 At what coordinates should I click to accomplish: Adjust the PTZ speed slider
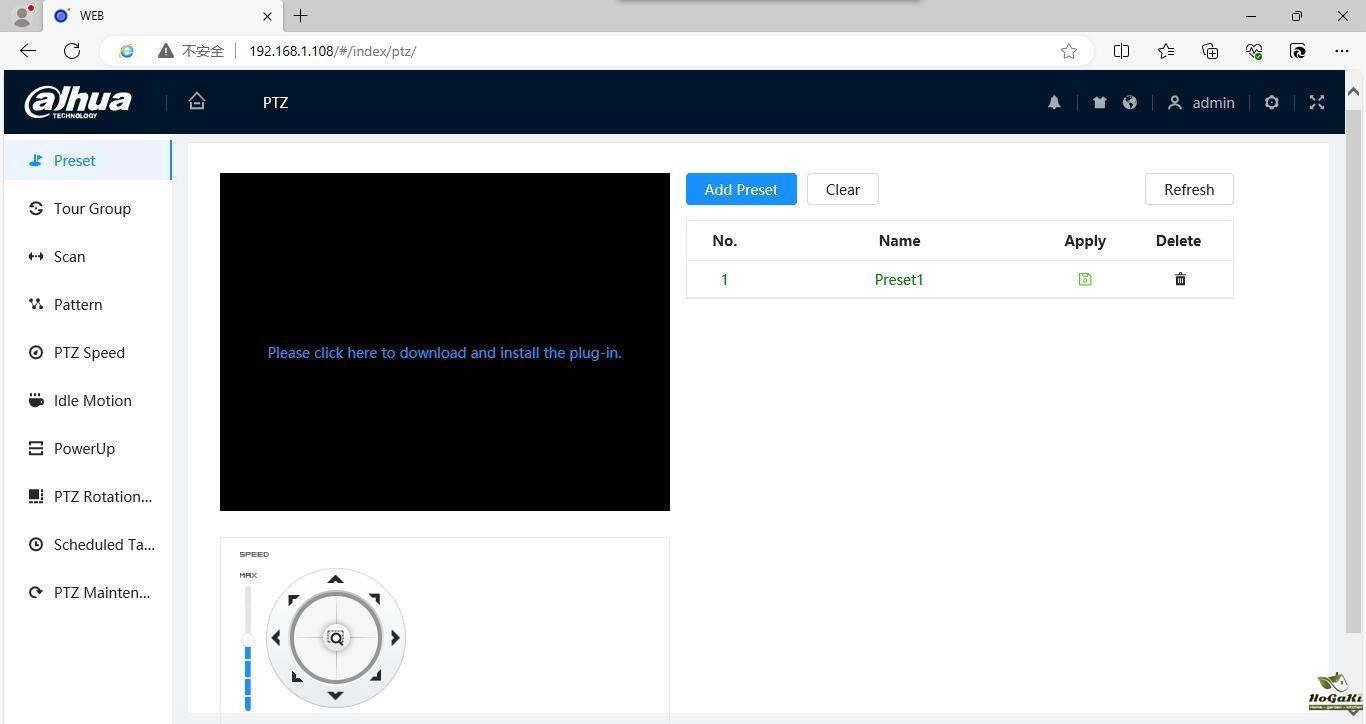point(248,640)
